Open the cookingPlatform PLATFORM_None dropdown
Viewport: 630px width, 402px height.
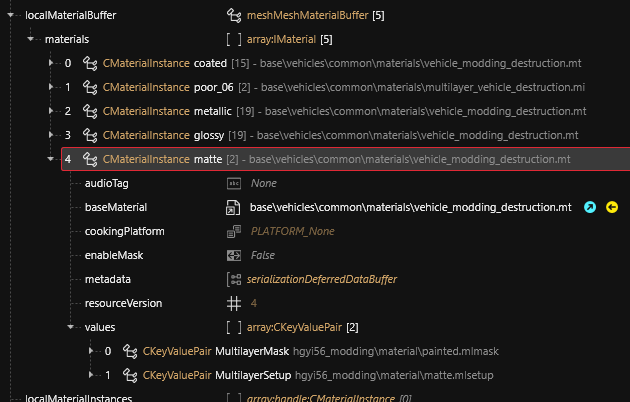click(291, 231)
